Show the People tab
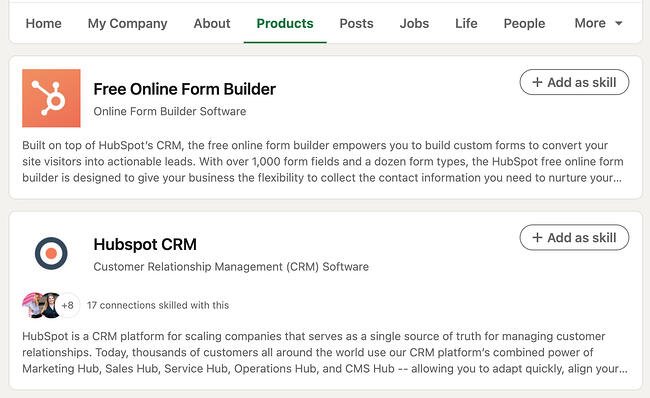This screenshot has width=650, height=398. (524, 23)
